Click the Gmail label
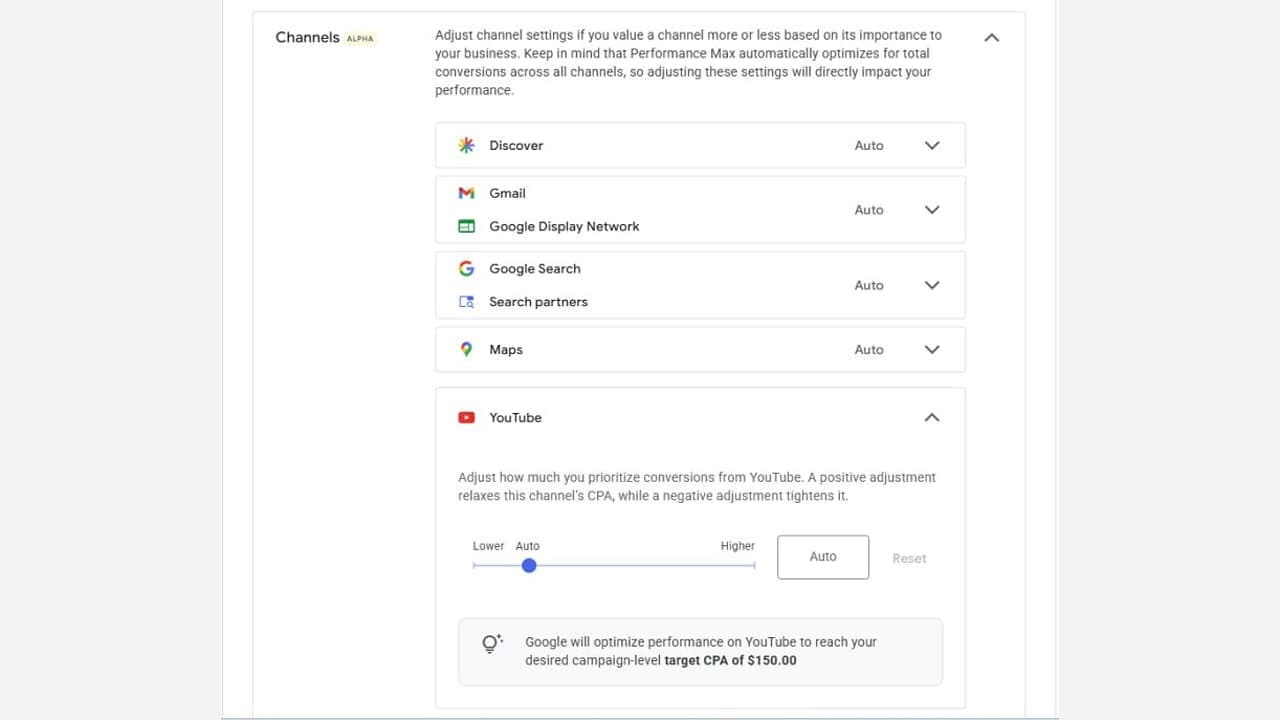The height and width of the screenshot is (720, 1280). [507, 193]
